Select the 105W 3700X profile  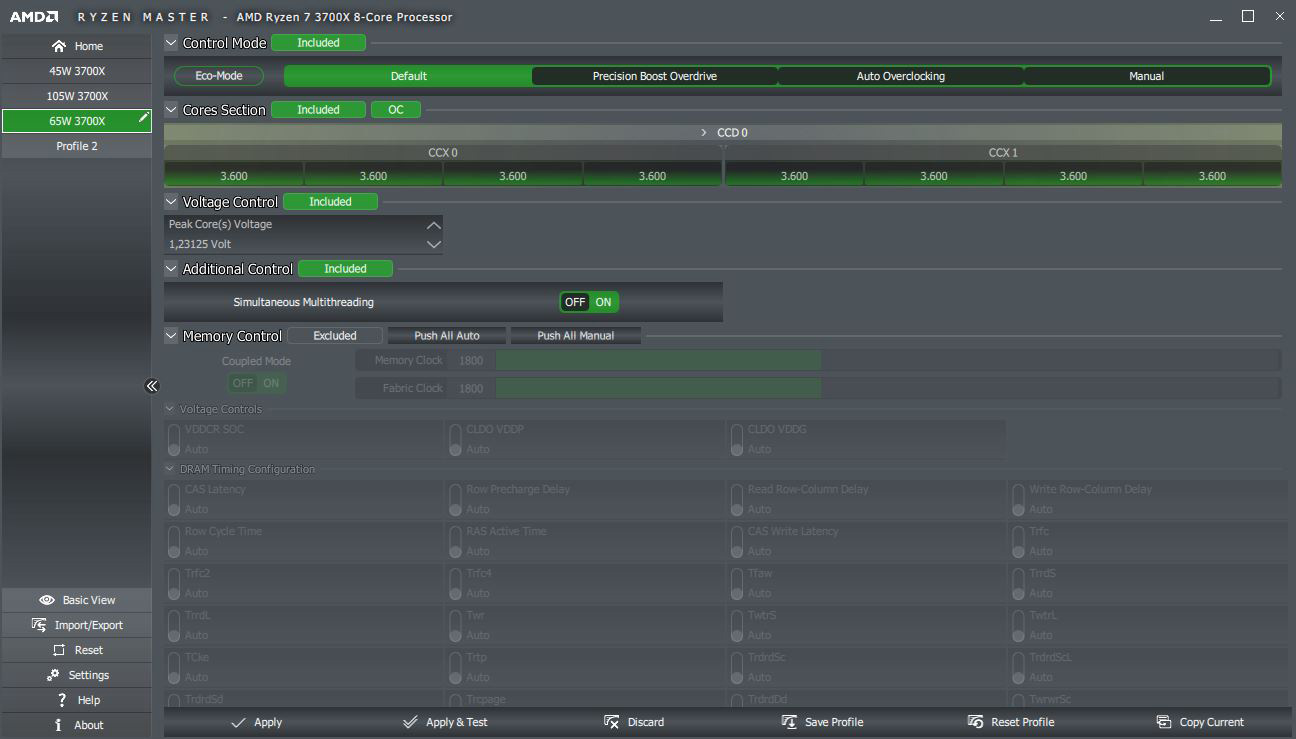[x=77, y=96]
